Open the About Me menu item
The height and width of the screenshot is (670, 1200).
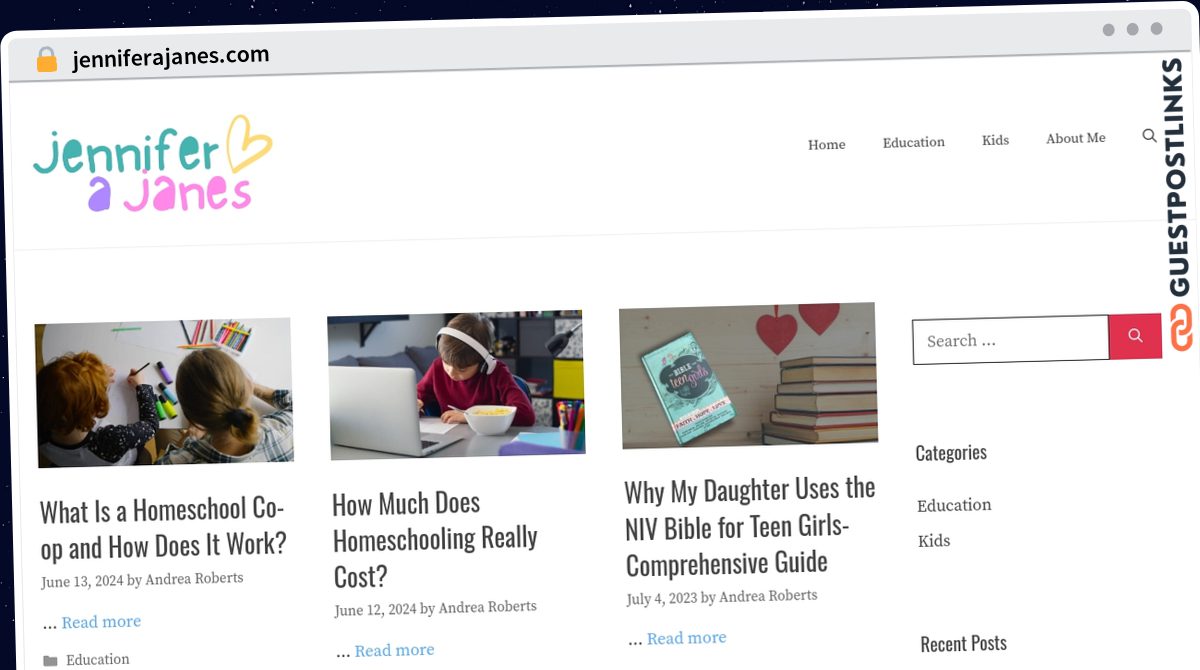click(x=1076, y=138)
